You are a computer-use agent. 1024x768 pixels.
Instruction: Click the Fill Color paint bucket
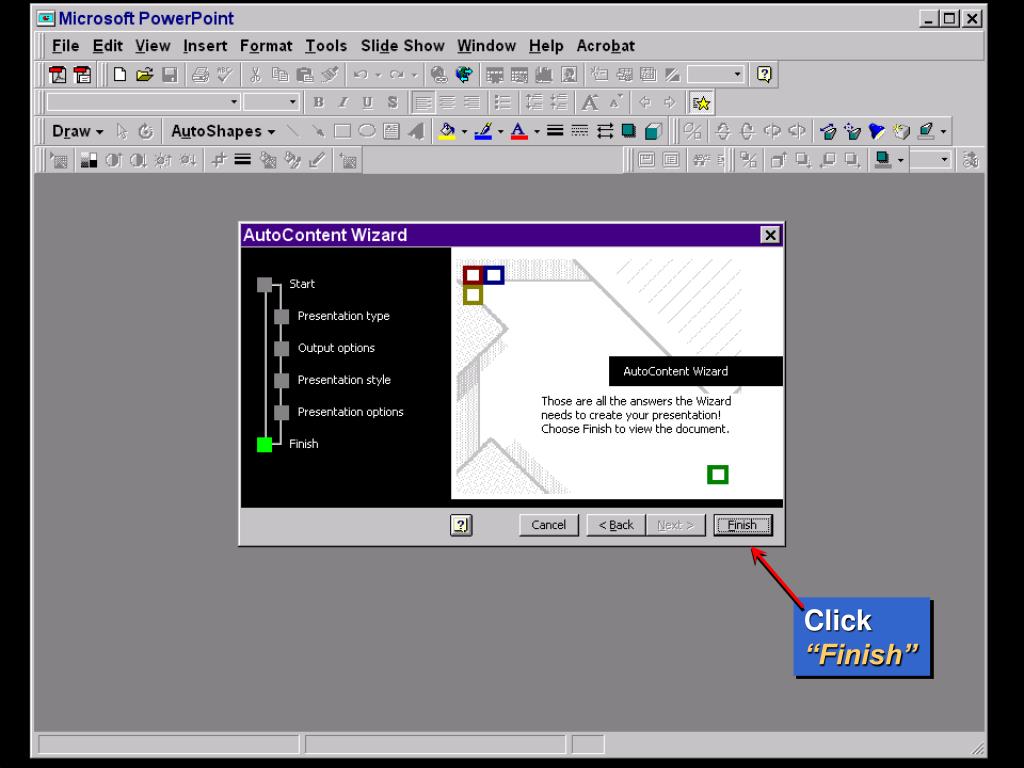(x=447, y=131)
